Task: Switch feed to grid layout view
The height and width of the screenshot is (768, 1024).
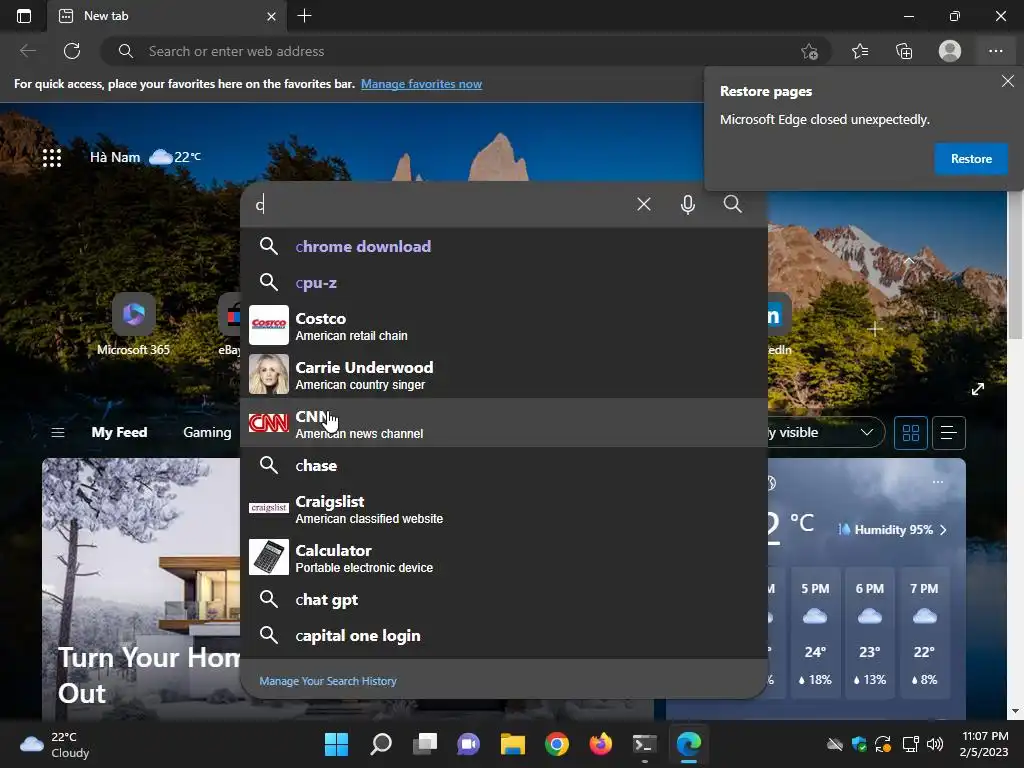Action: [x=910, y=432]
